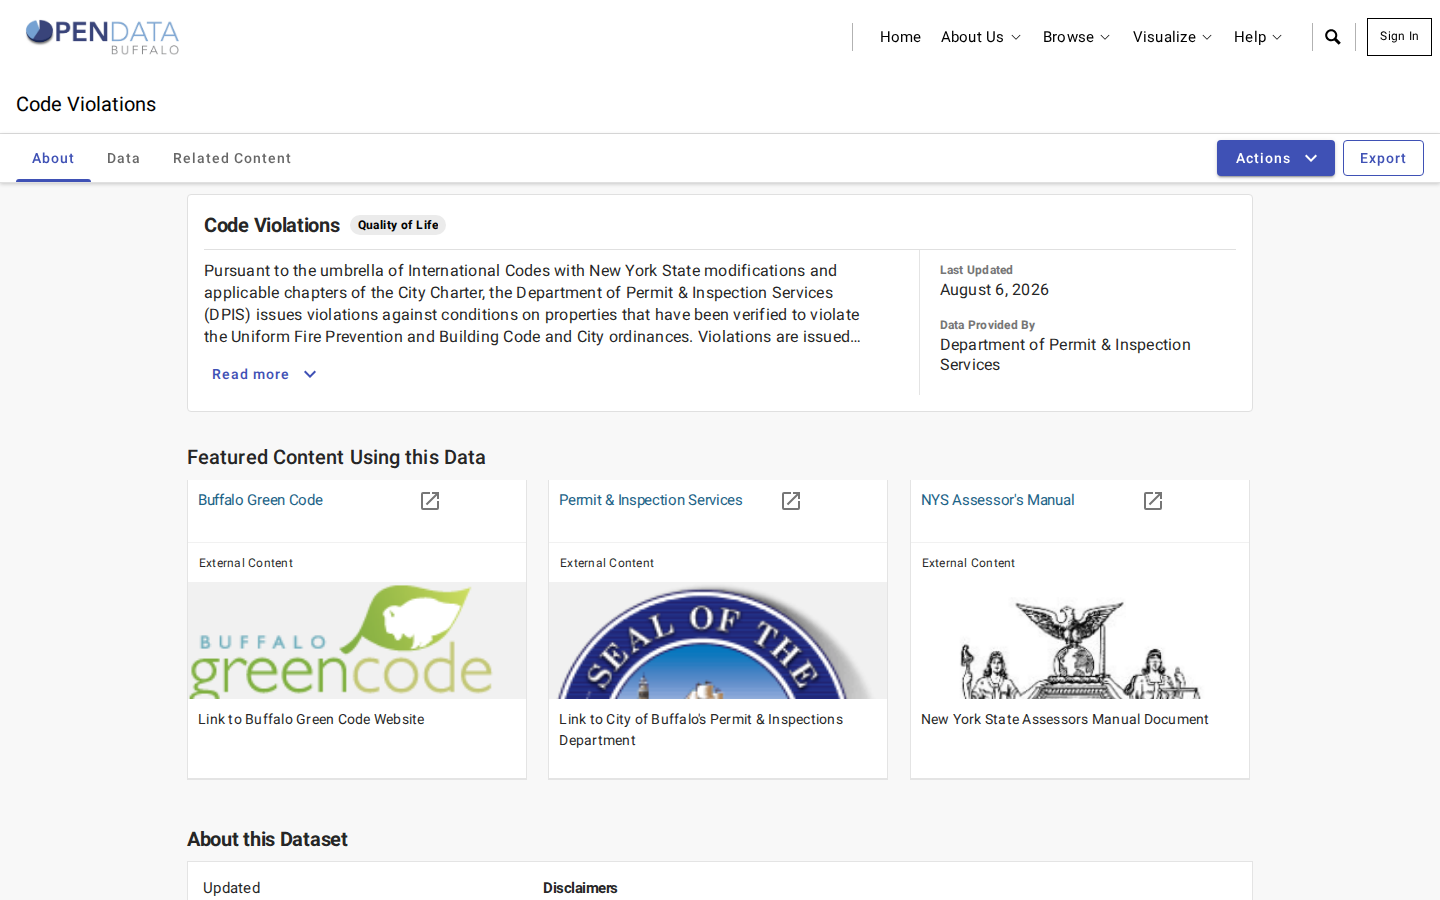Click the Quality of Life tag
Image resolution: width=1440 pixels, height=900 pixels.
(398, 225)
